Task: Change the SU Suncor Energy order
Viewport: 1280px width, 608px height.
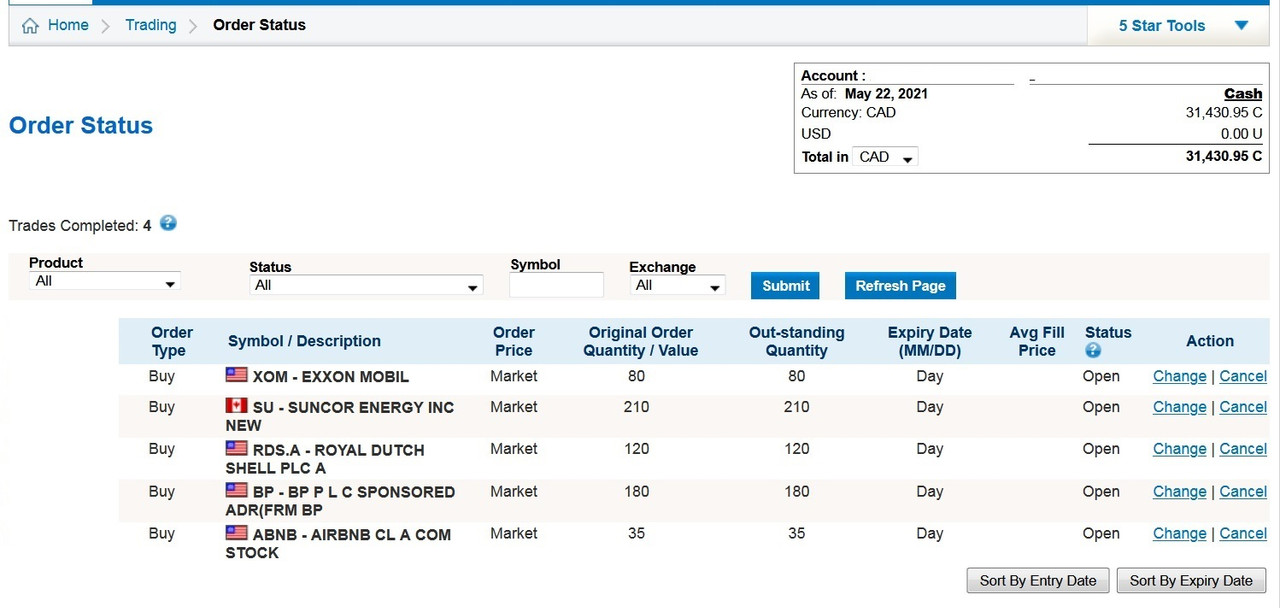Action: [1179, 407]
